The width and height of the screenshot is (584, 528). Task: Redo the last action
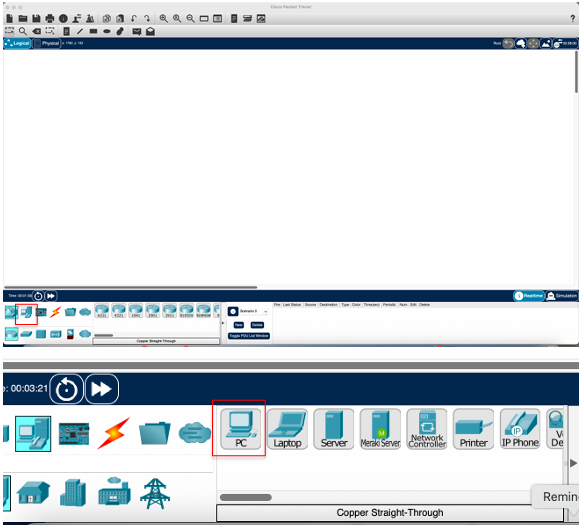(x=147, y=18)
